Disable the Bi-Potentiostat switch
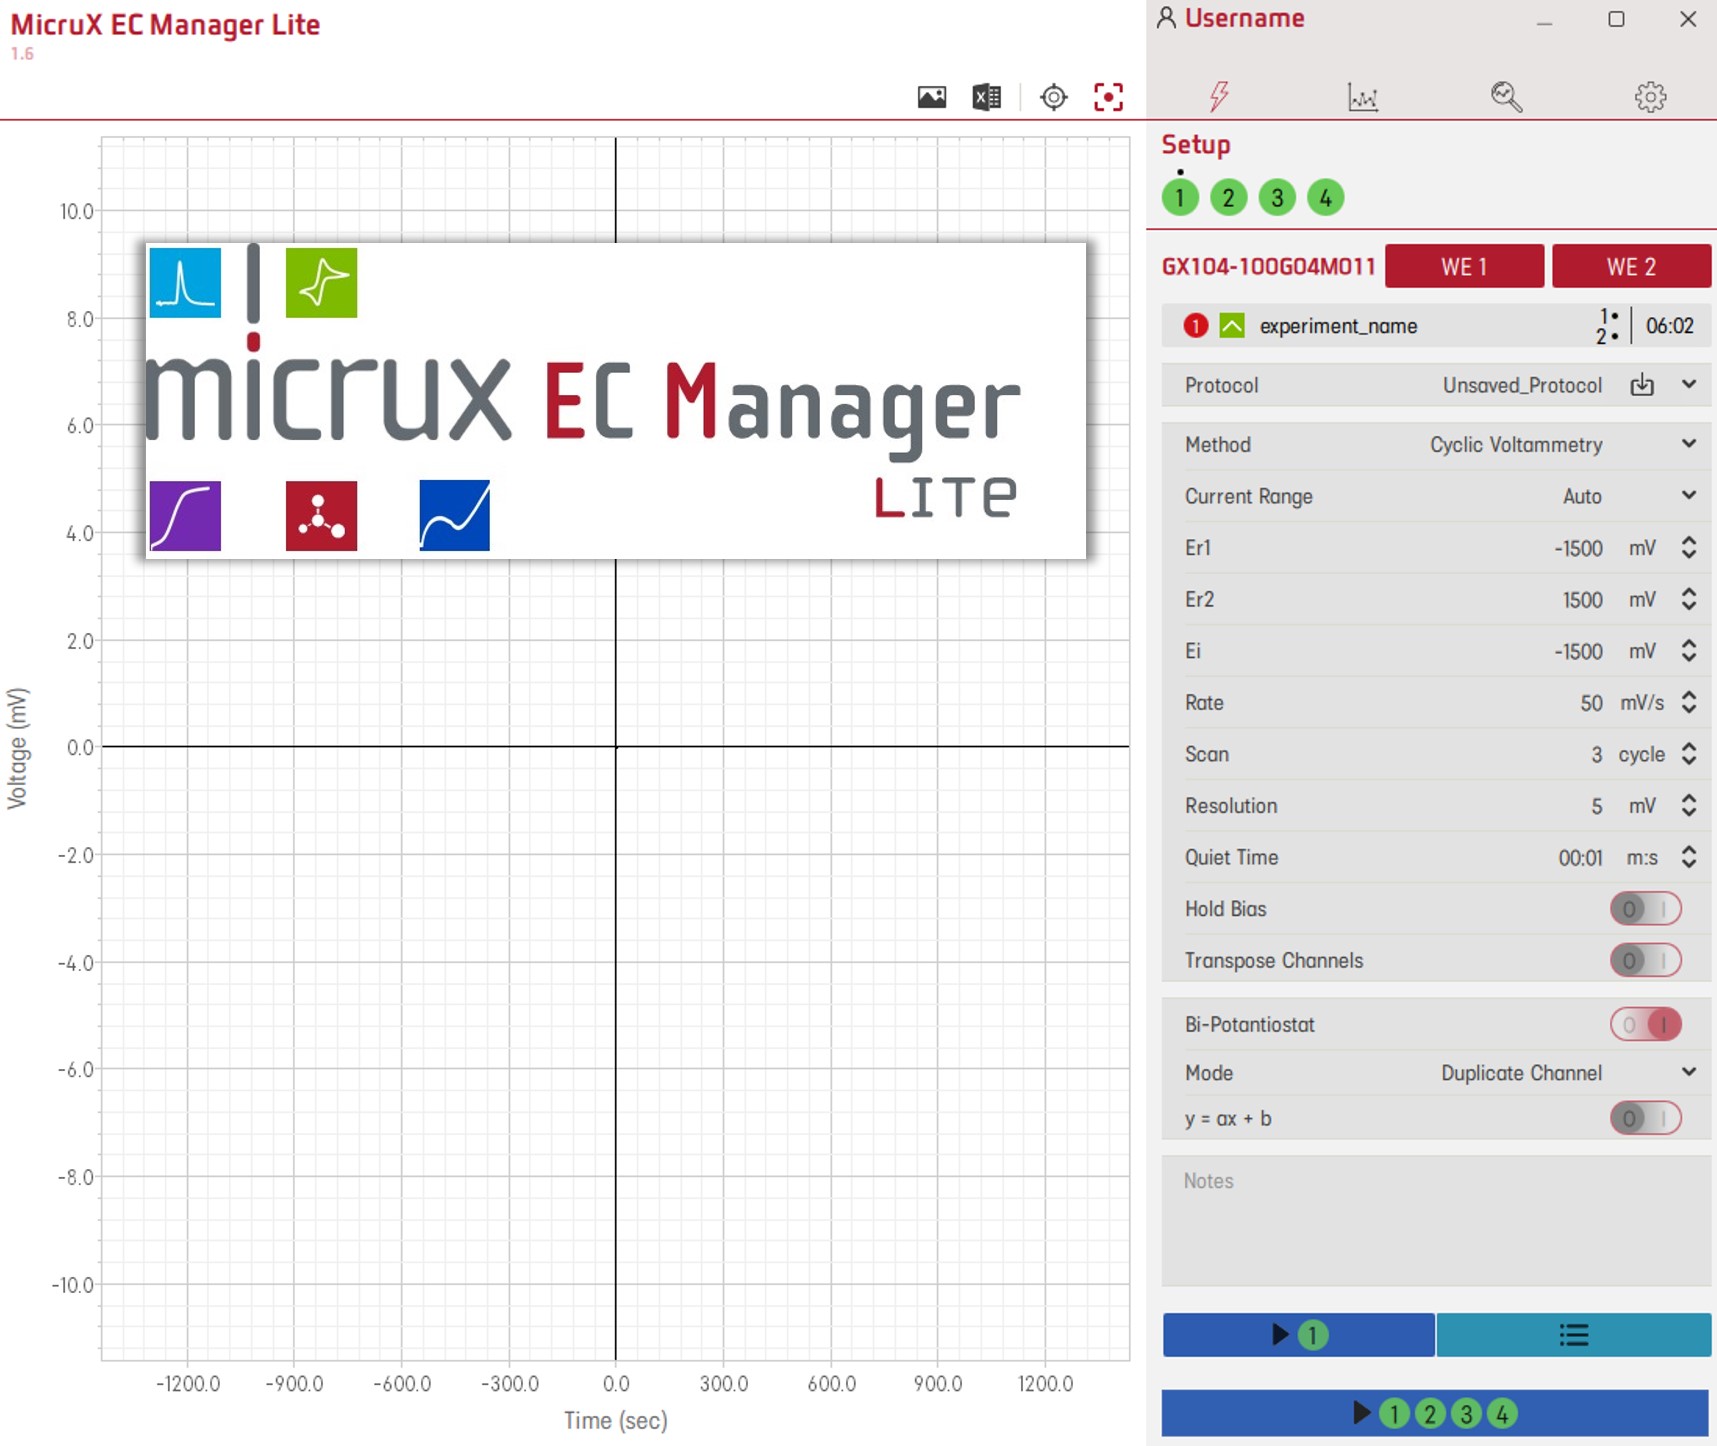Screen dimensions: 1717x1446 pyautogui.click(x=1645, y=1025)
